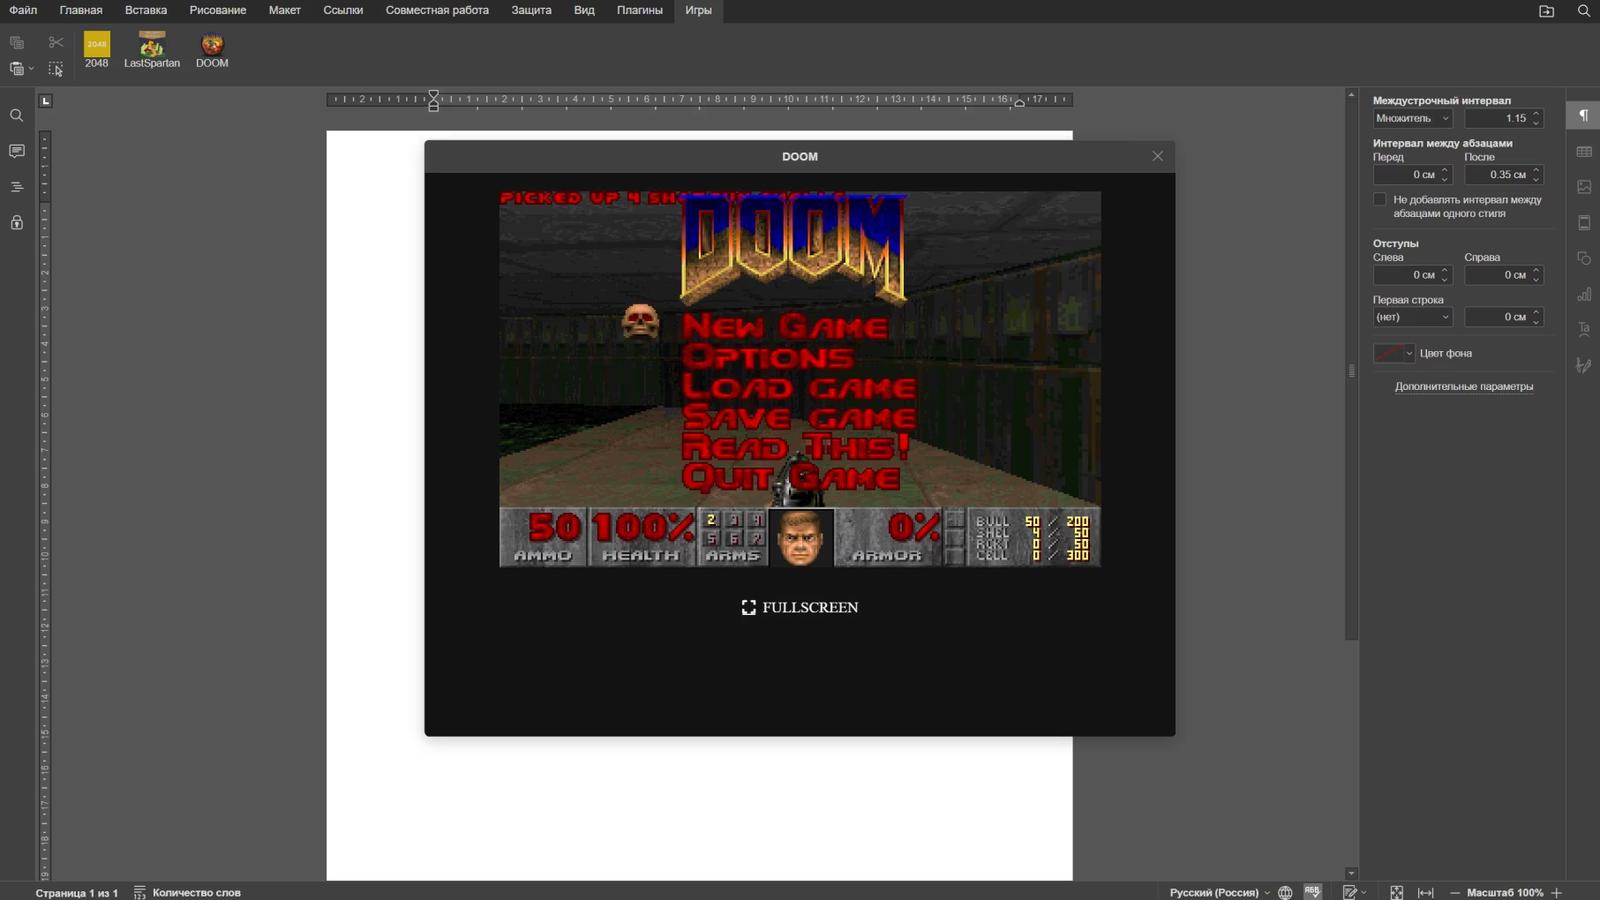
Task: Open Image settings in right sidebar
Action: click(1584, 187)
